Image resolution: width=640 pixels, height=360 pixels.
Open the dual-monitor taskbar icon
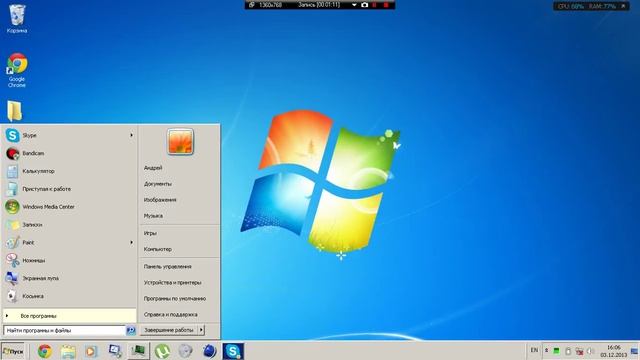115,351
